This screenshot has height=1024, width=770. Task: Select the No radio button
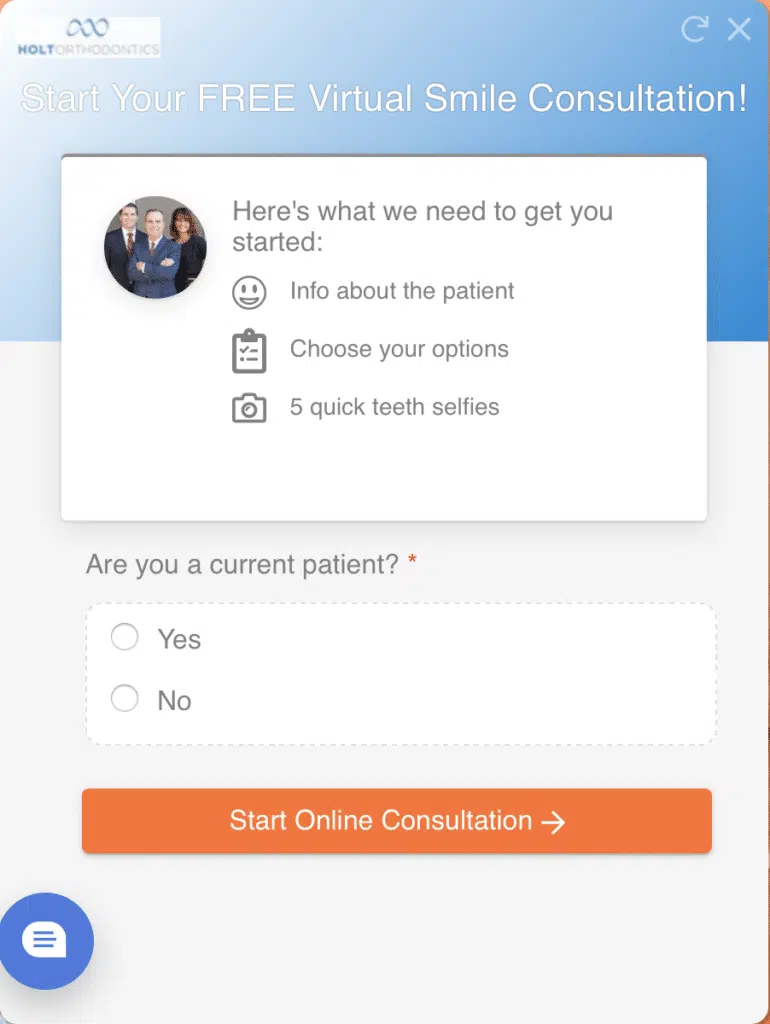124,698
